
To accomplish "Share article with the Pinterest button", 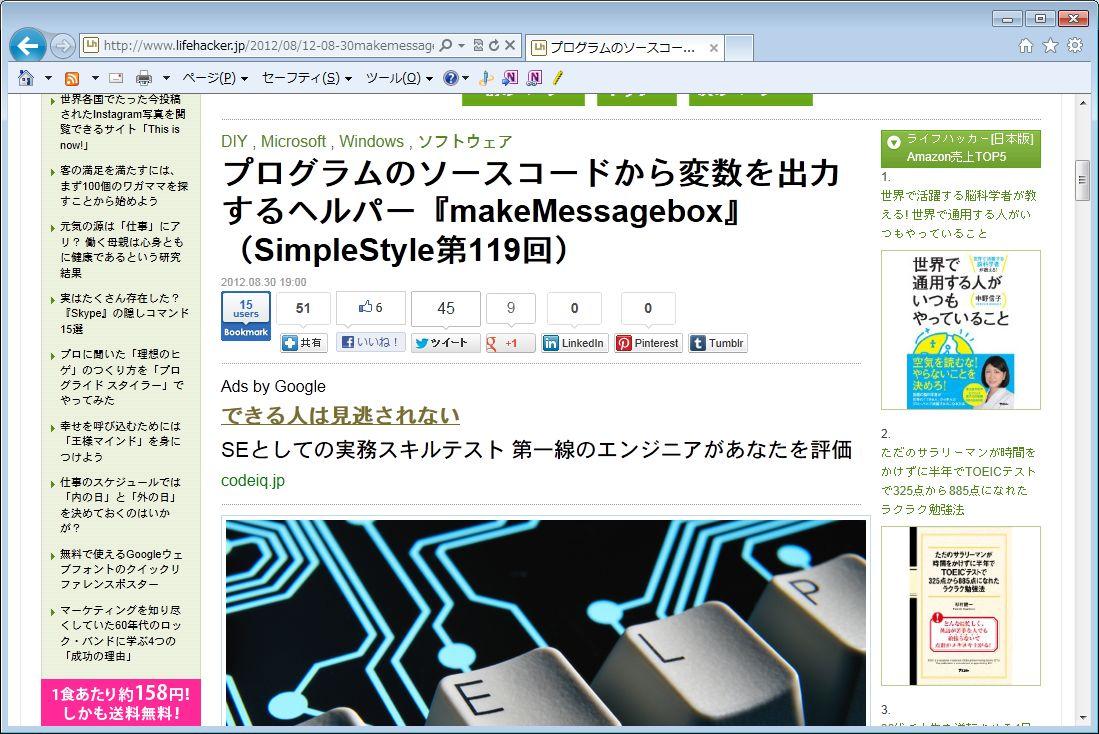I will point(647,343).
